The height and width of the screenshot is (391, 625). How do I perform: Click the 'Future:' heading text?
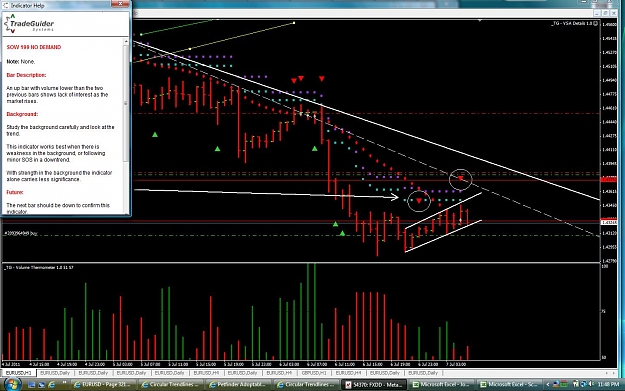tap(15, 192)
